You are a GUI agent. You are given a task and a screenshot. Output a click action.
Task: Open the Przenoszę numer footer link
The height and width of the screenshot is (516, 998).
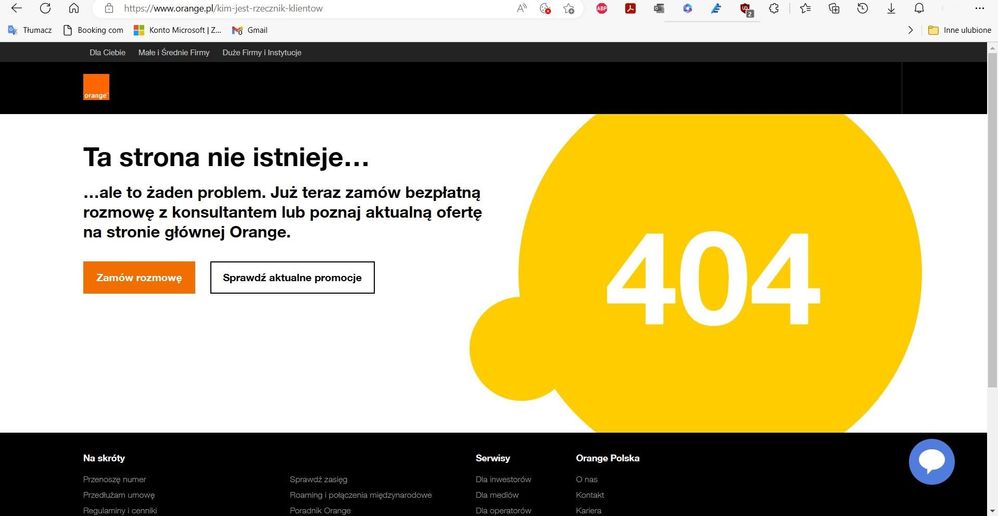[x=115, y=479]
